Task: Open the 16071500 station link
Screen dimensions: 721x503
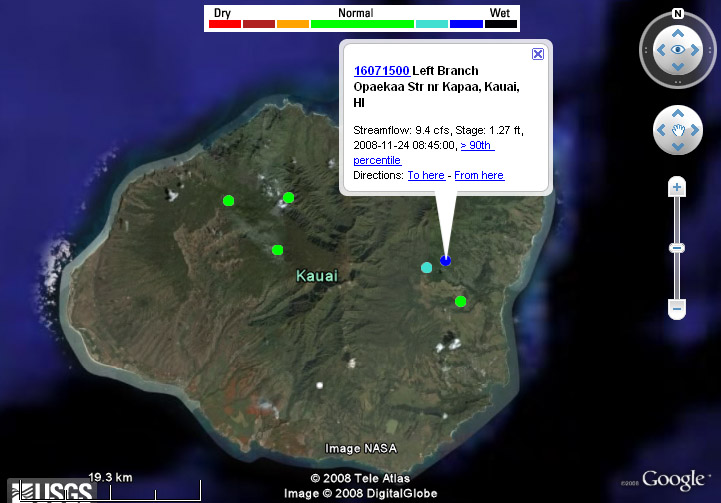Action: (x=382, y=71)
